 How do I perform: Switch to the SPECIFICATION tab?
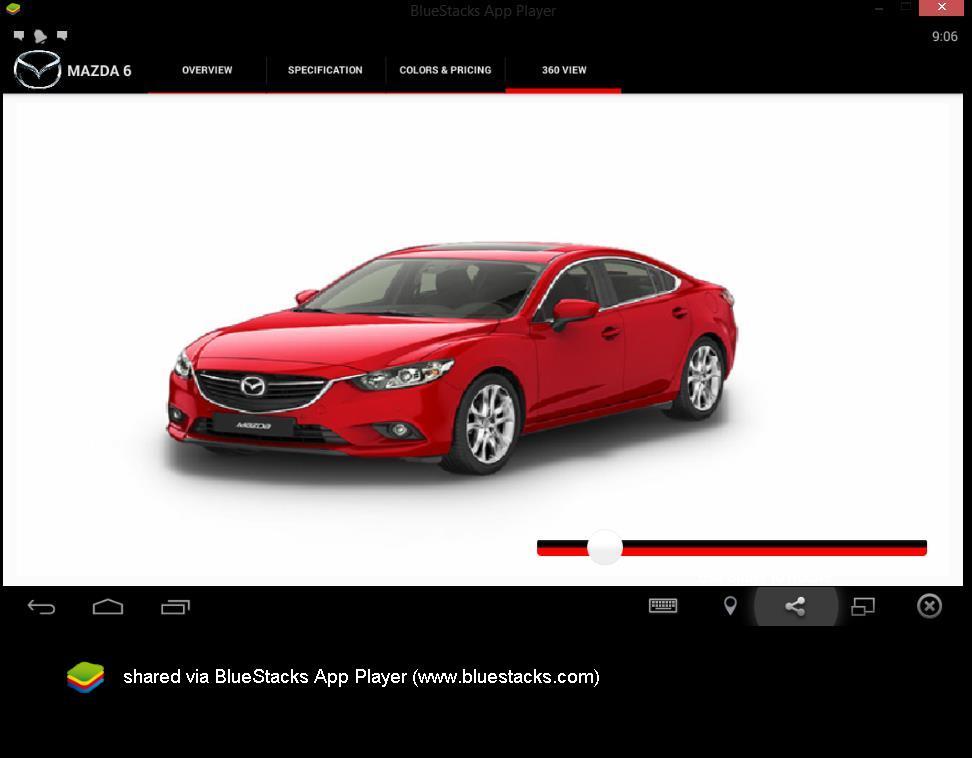[x=325, y=70]
